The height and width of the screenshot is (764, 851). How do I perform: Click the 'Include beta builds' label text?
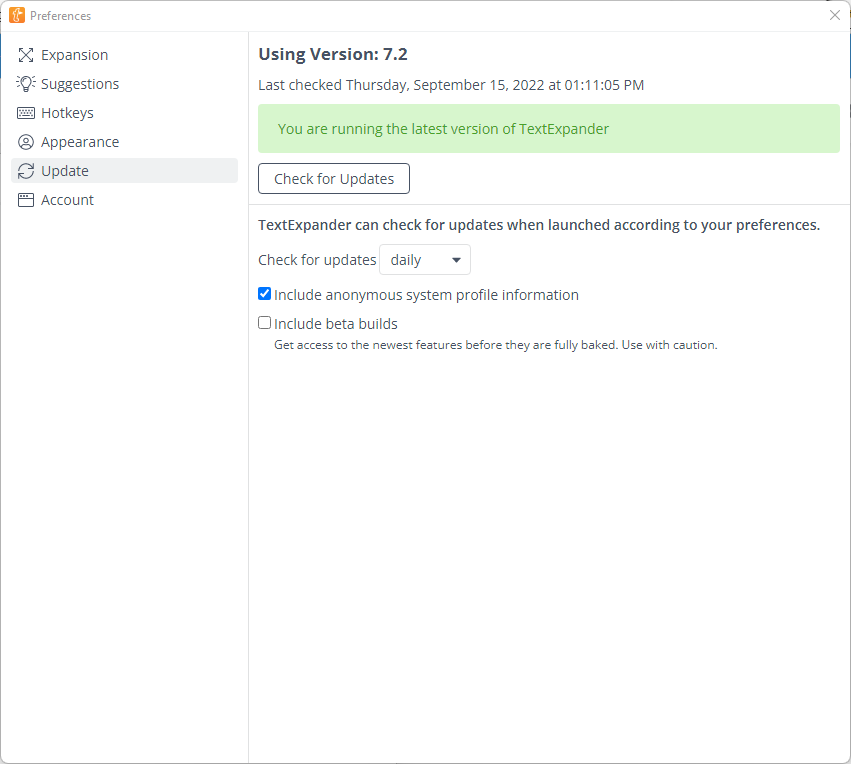coord(336,324)
